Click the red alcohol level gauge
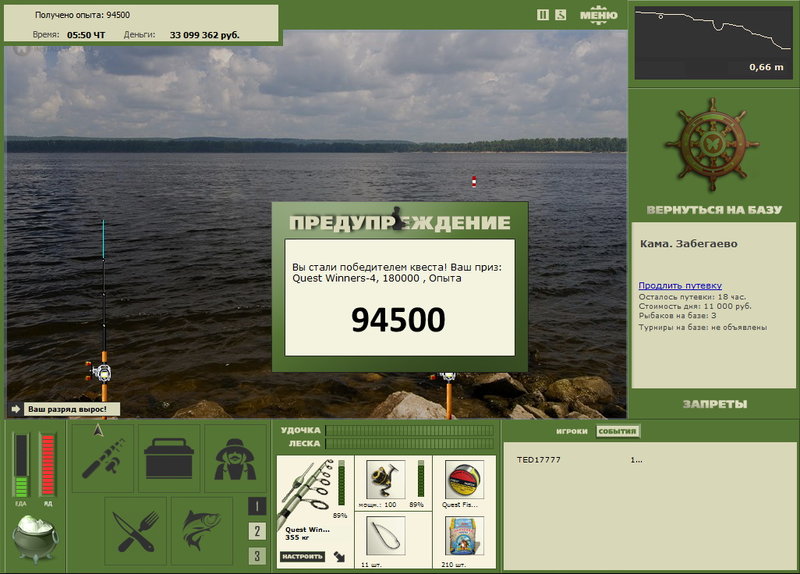This screenshot has height=574, width=800. pyautogui.click(x=48, y=465)
